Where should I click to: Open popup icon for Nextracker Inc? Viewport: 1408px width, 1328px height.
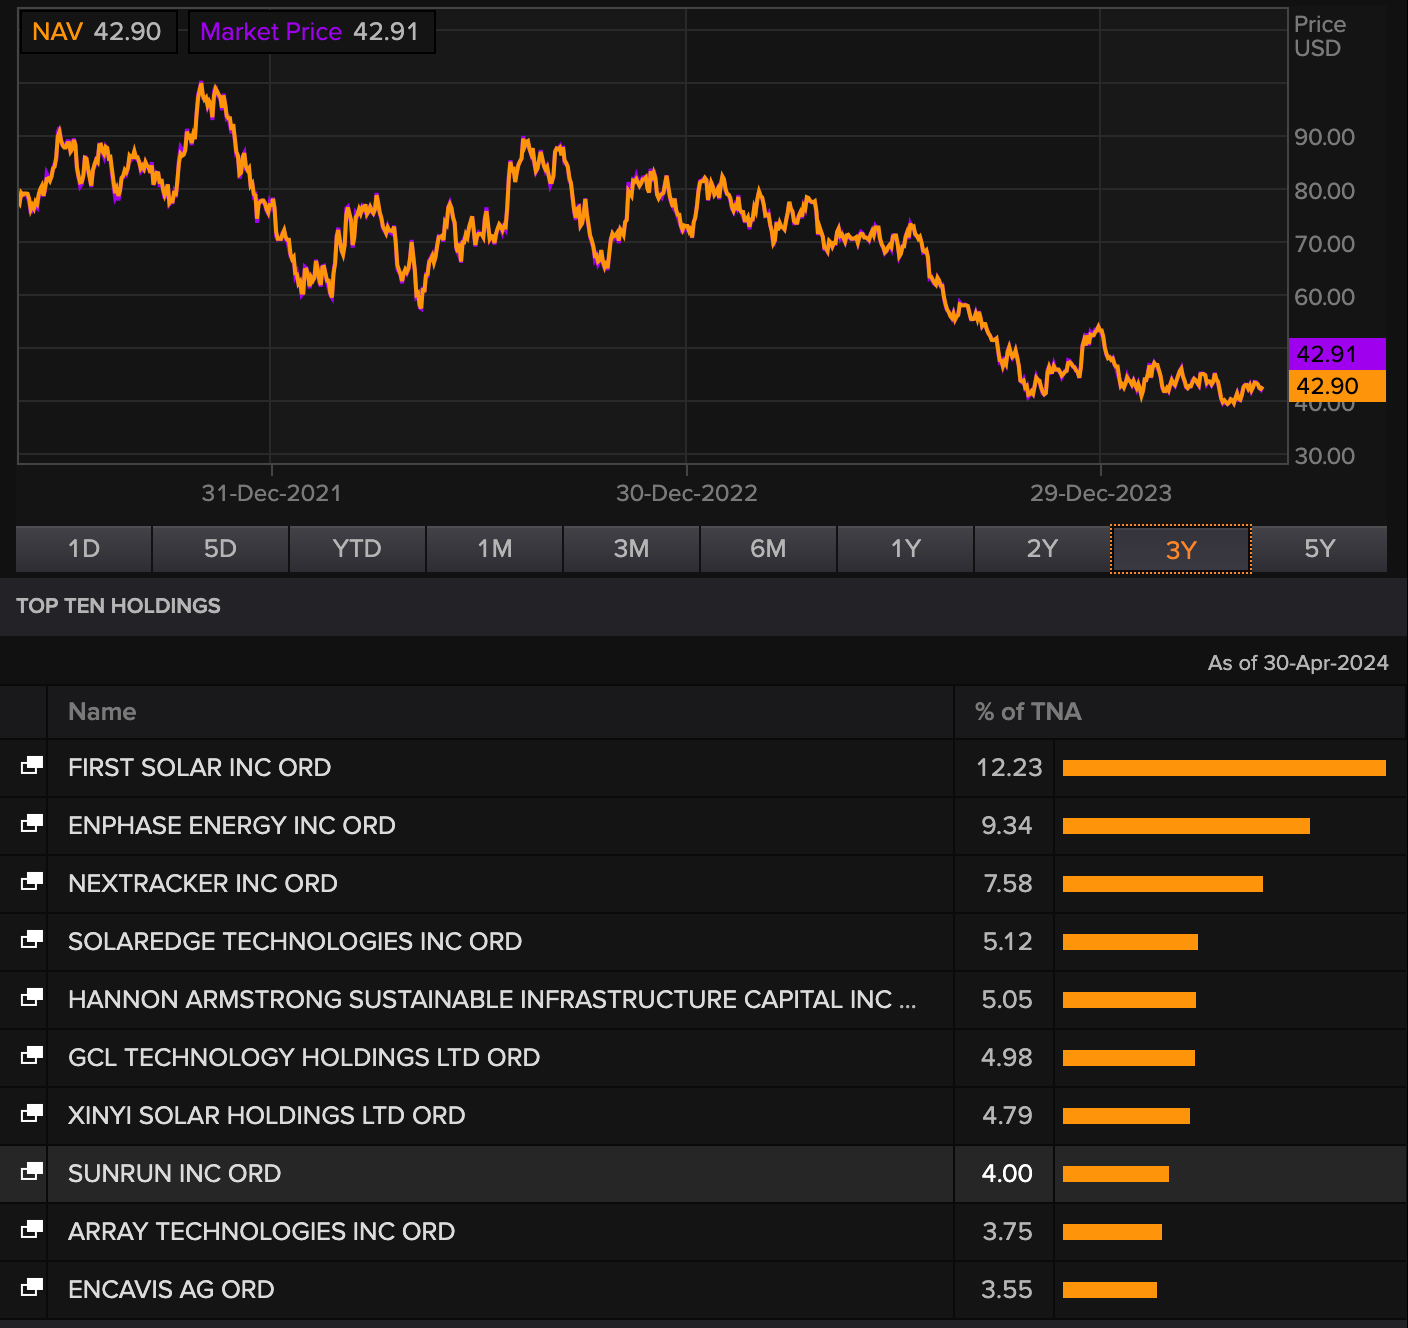32,882
